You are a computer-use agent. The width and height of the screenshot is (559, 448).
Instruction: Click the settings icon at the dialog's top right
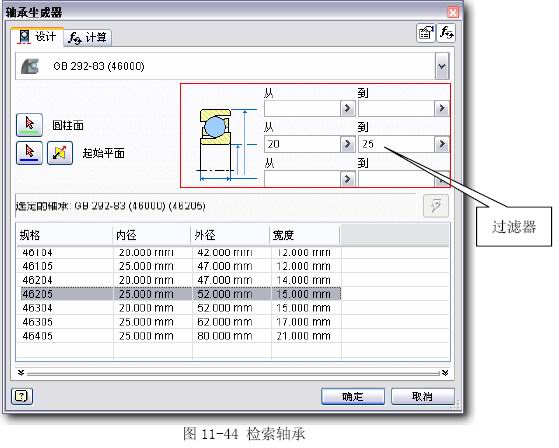pos(426,33)
